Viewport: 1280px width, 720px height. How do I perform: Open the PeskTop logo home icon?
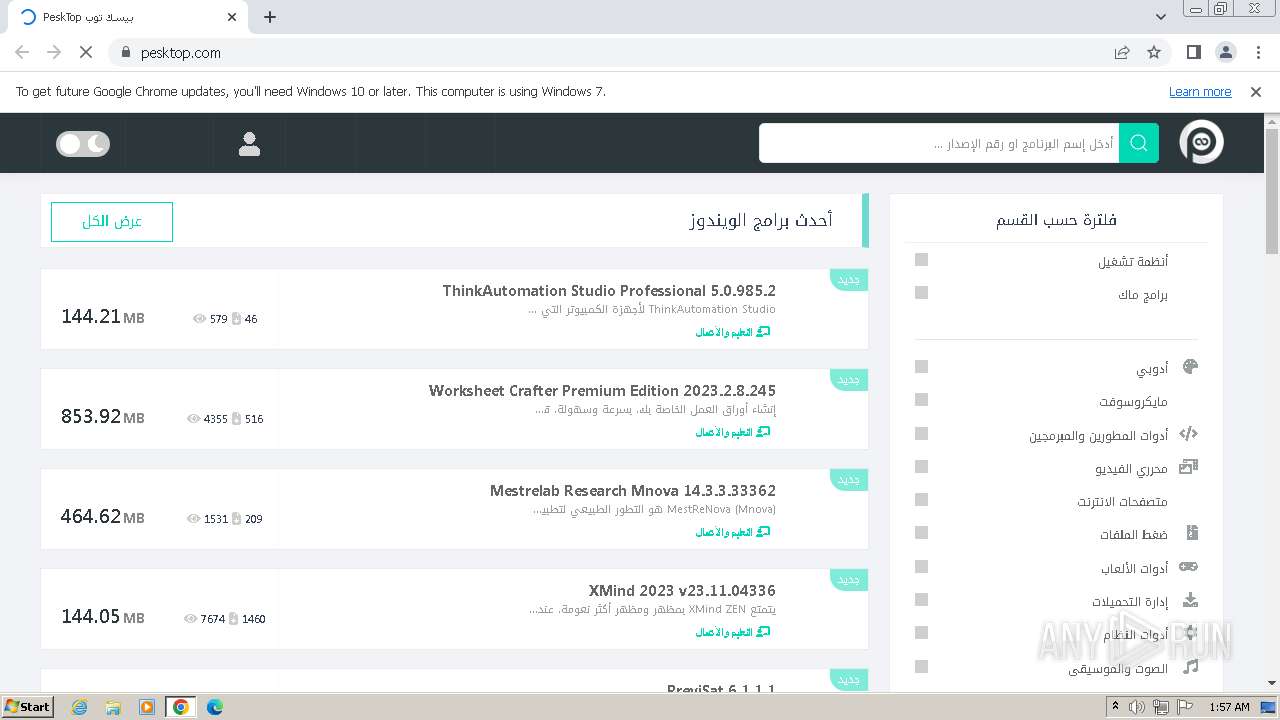pos(1201,143)
